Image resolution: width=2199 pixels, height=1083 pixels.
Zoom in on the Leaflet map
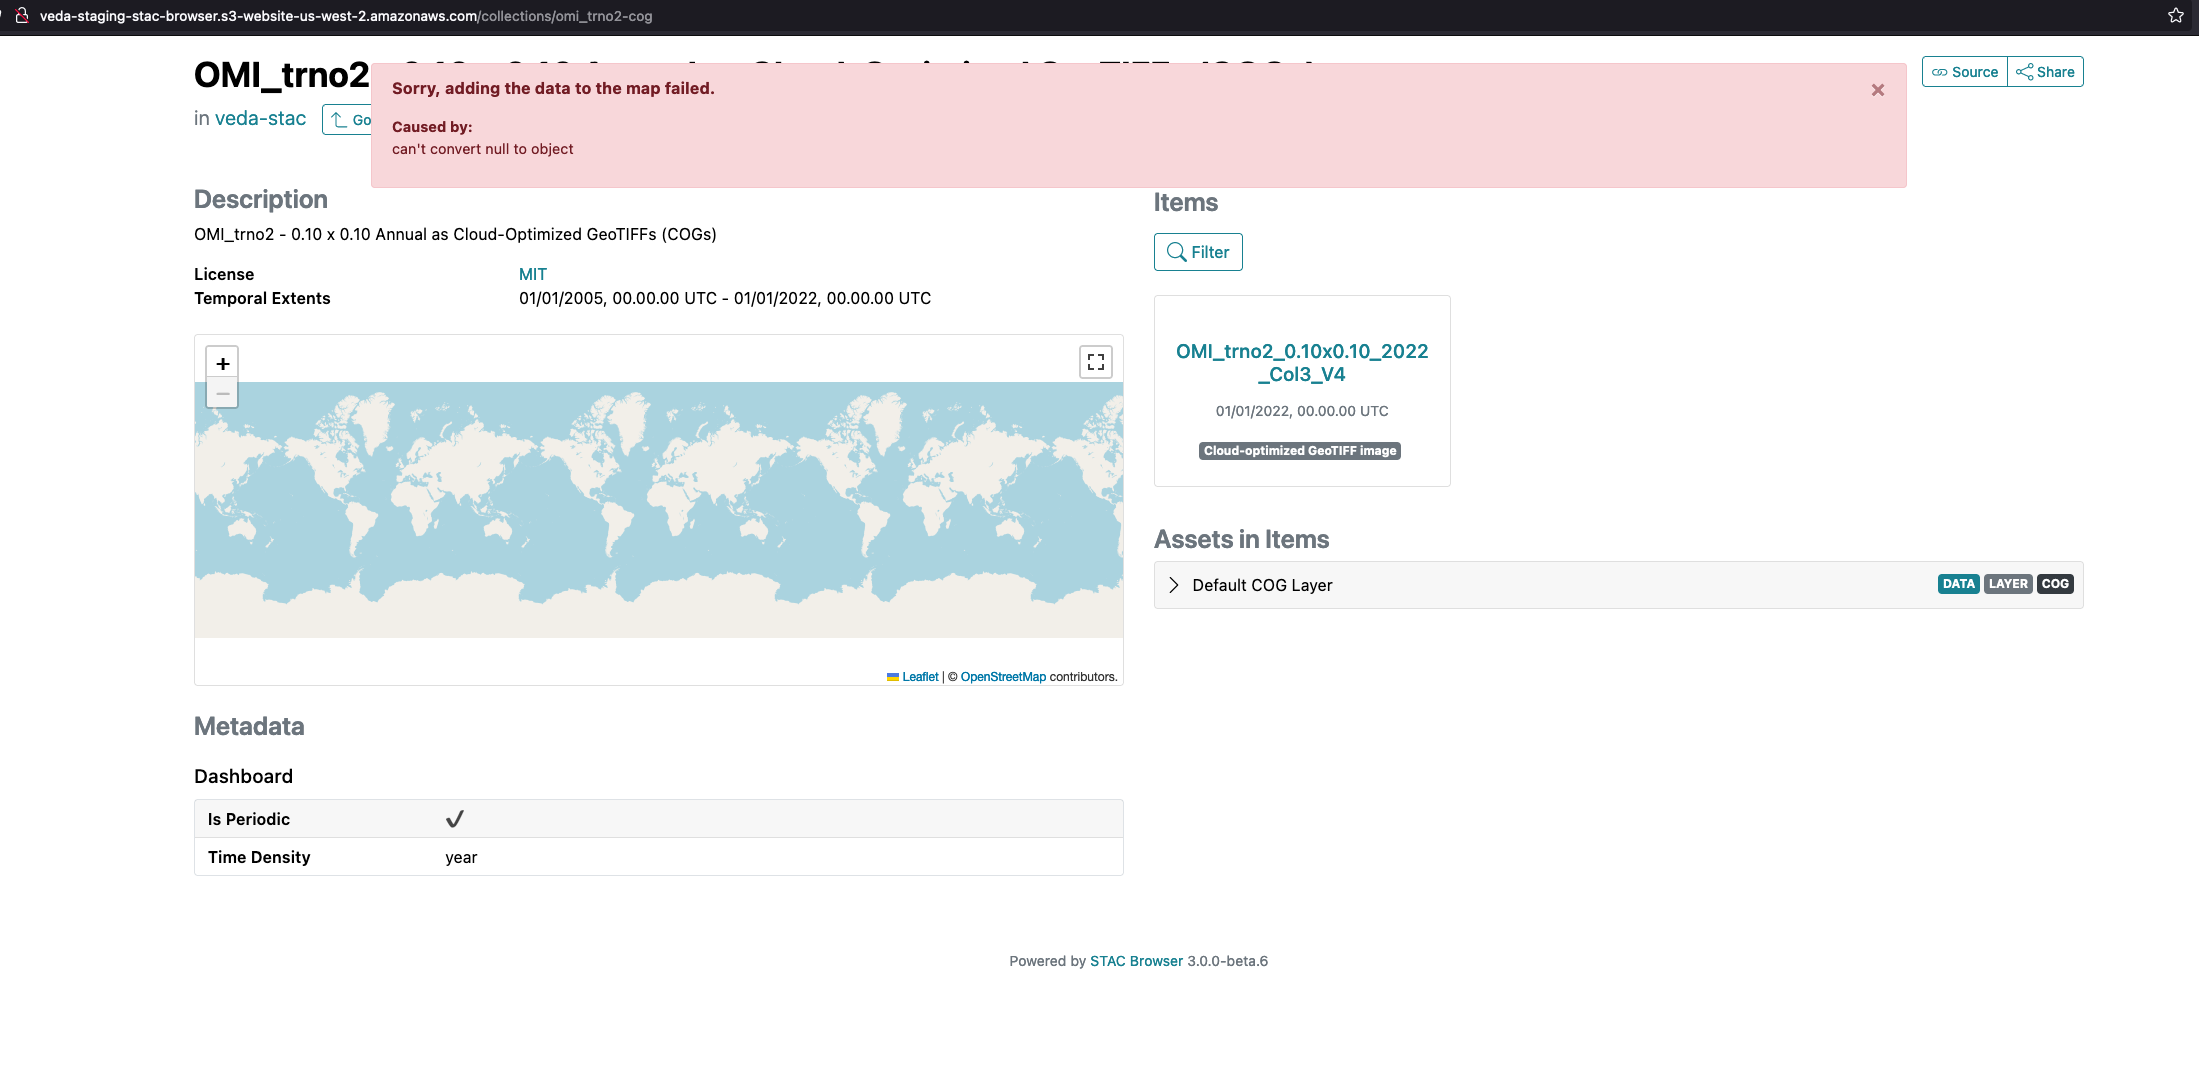[x=222, y=363]
